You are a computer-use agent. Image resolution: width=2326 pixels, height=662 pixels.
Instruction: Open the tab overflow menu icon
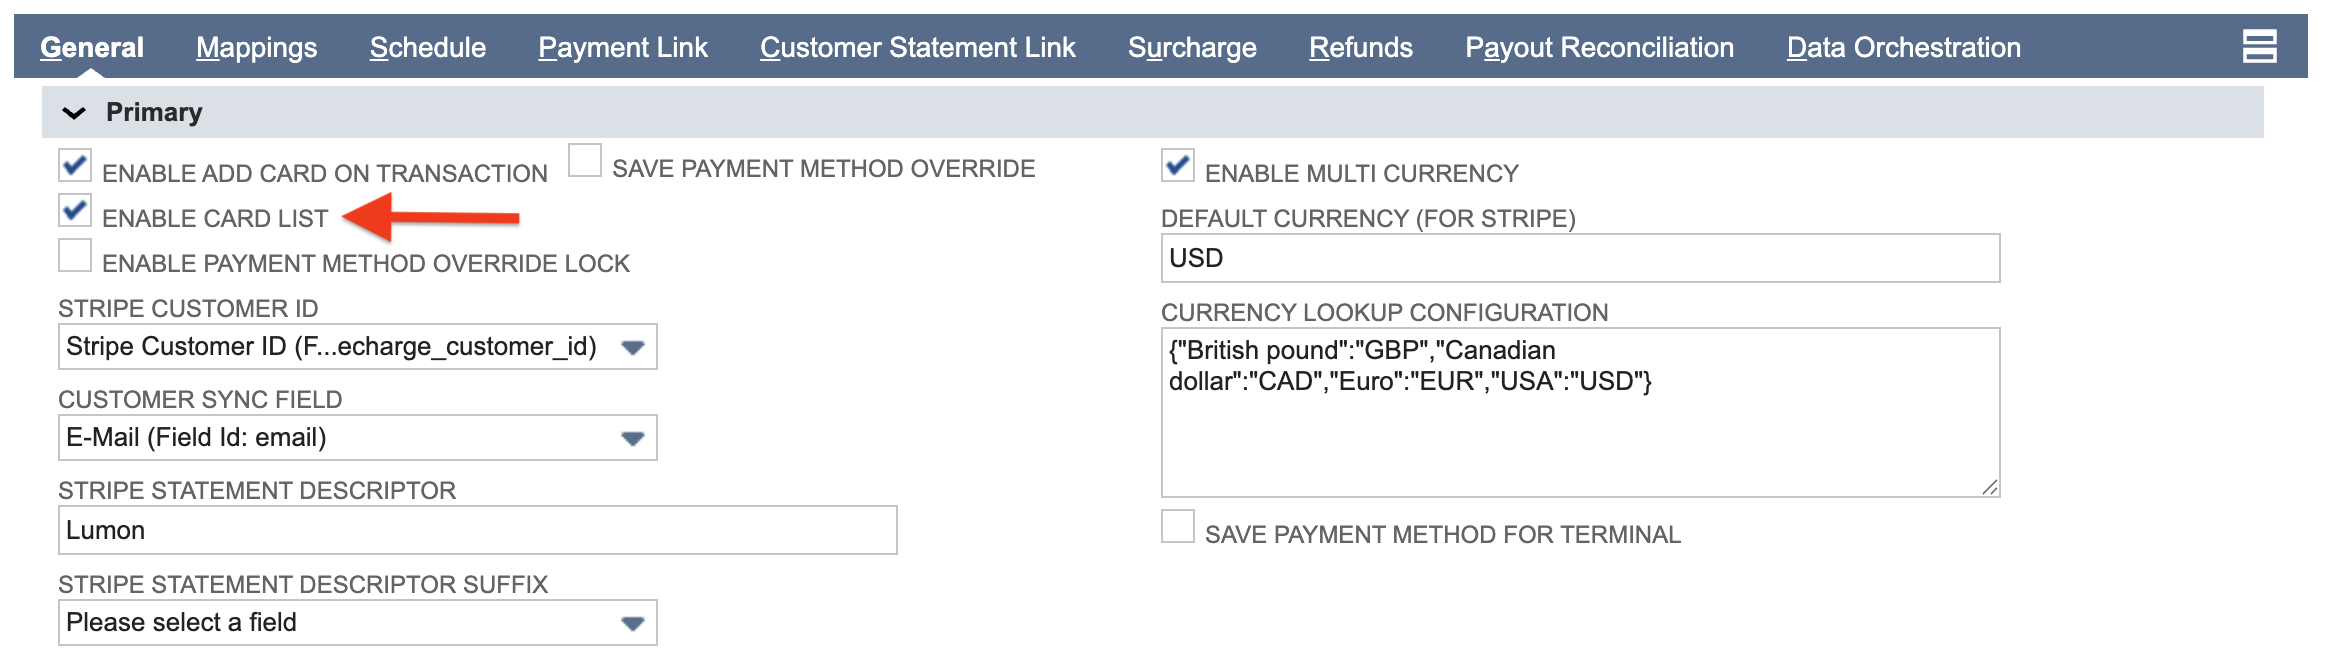coord(2261,47)
